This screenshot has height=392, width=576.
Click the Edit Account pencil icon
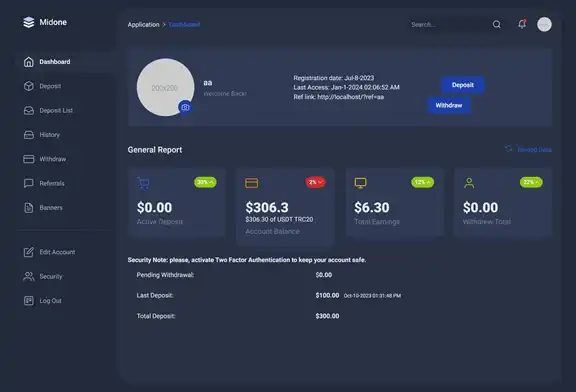click(29, 252)
